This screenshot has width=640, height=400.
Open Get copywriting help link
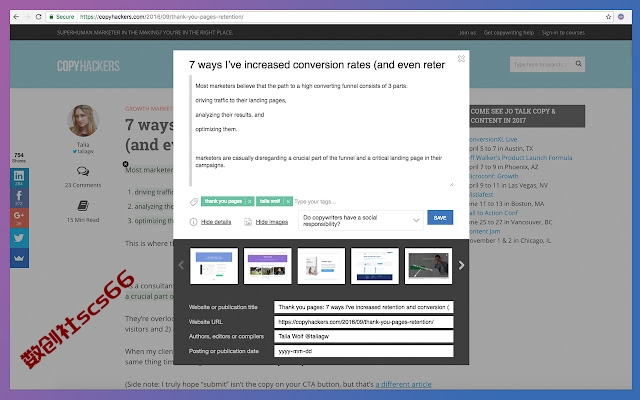[x=509, y=33]
